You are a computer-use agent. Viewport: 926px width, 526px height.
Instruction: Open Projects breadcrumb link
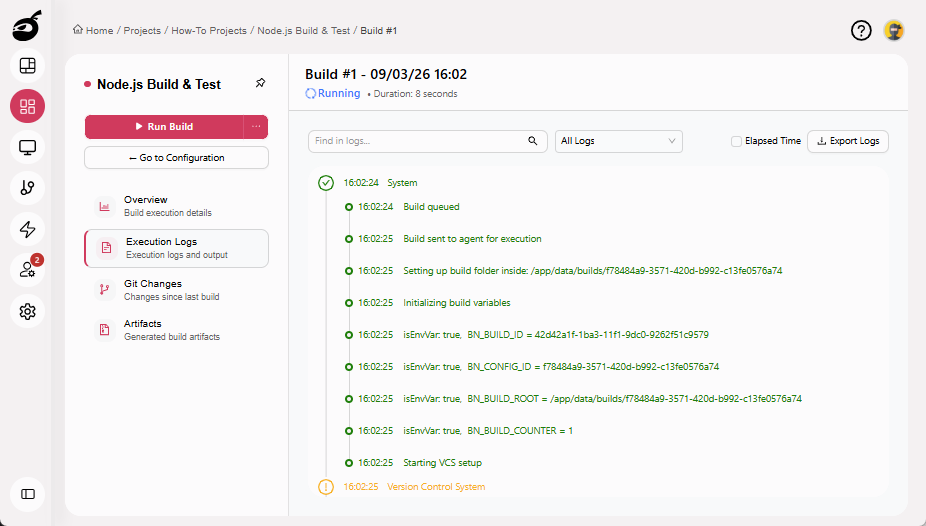[x=142, y=31]
